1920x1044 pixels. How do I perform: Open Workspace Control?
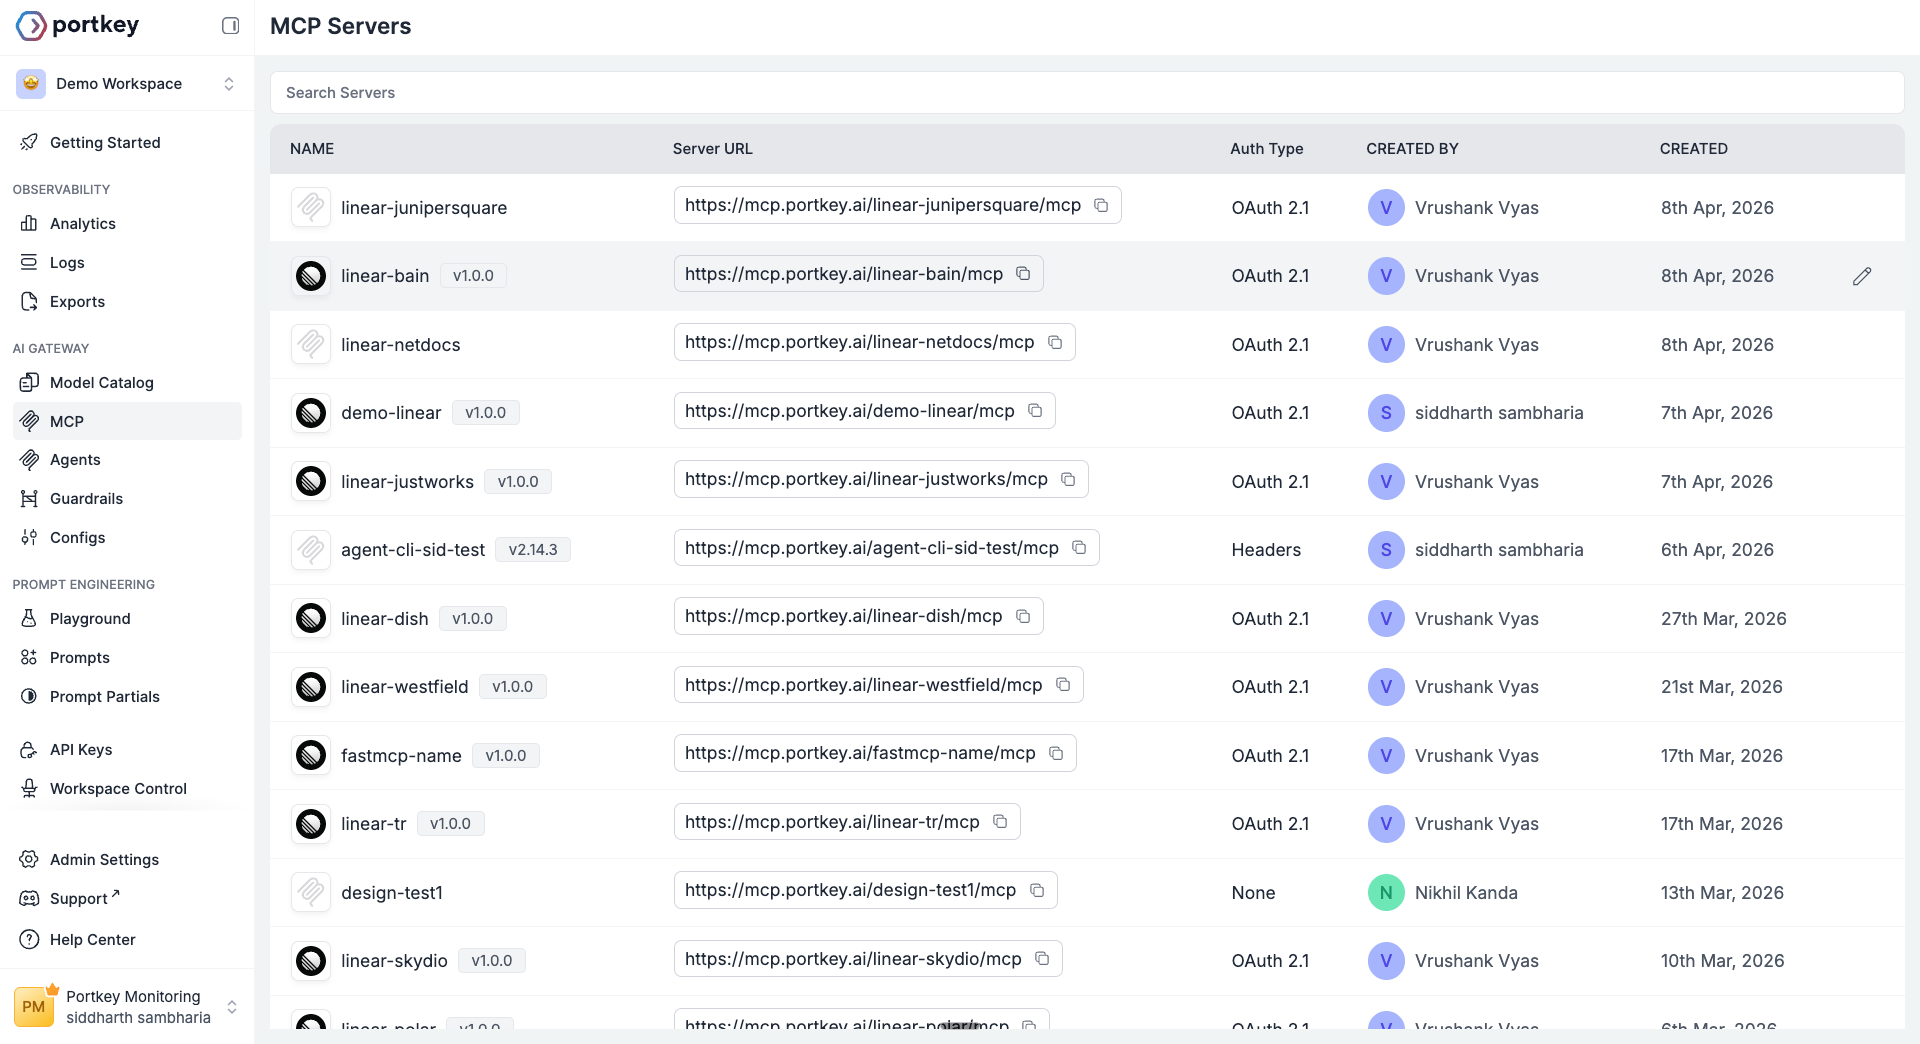point(127,789)
